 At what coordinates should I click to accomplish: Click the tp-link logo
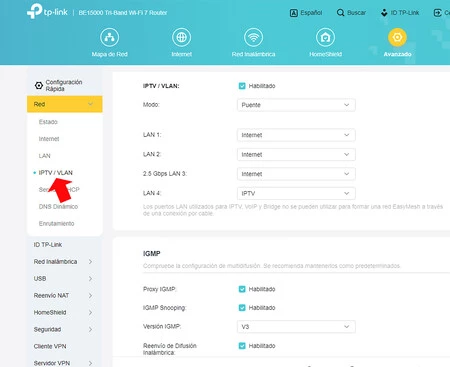click(x=47, y=11)
